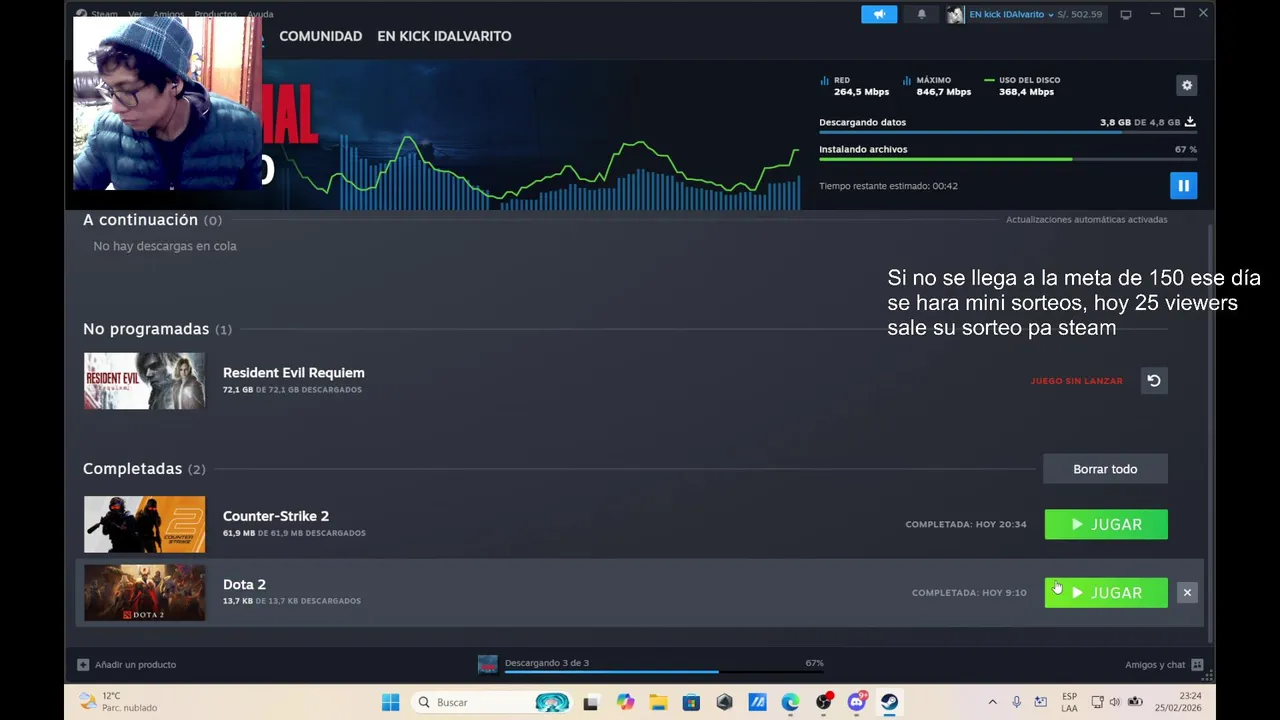Click the RED 264,5 Mbps stat
Viewport: 1280px width, 720px height.
point(855,86)
